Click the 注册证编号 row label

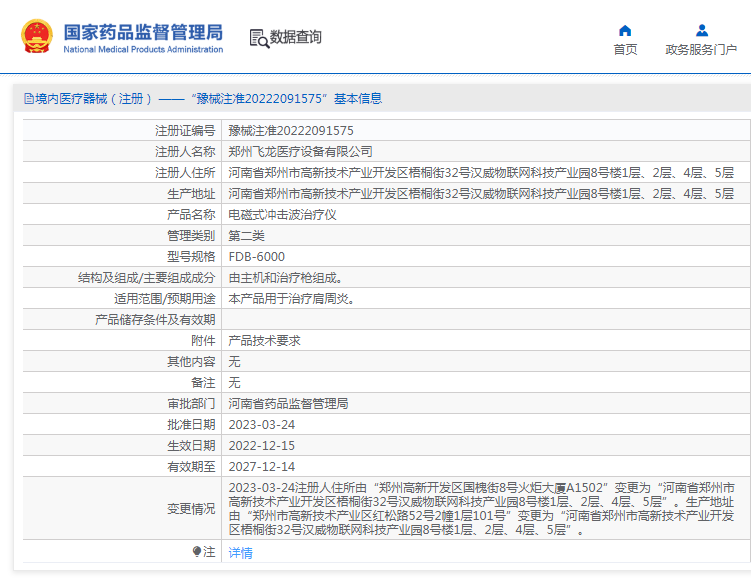coord(185,131)
